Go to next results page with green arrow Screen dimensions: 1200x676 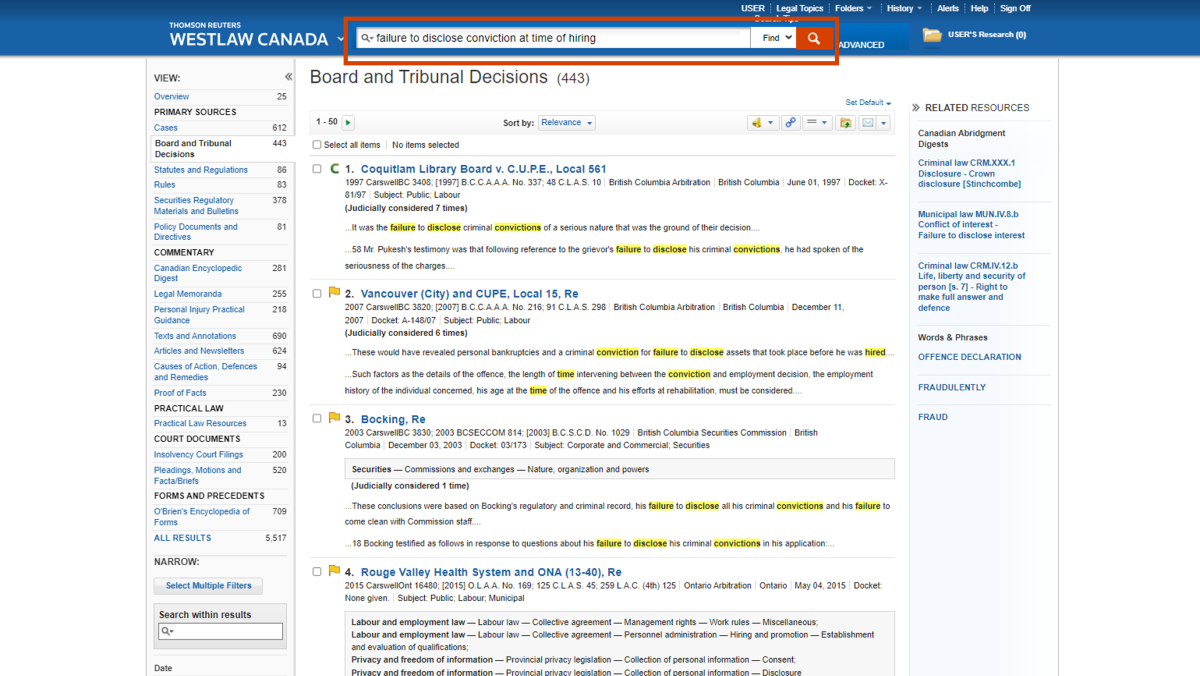point(348,122)
